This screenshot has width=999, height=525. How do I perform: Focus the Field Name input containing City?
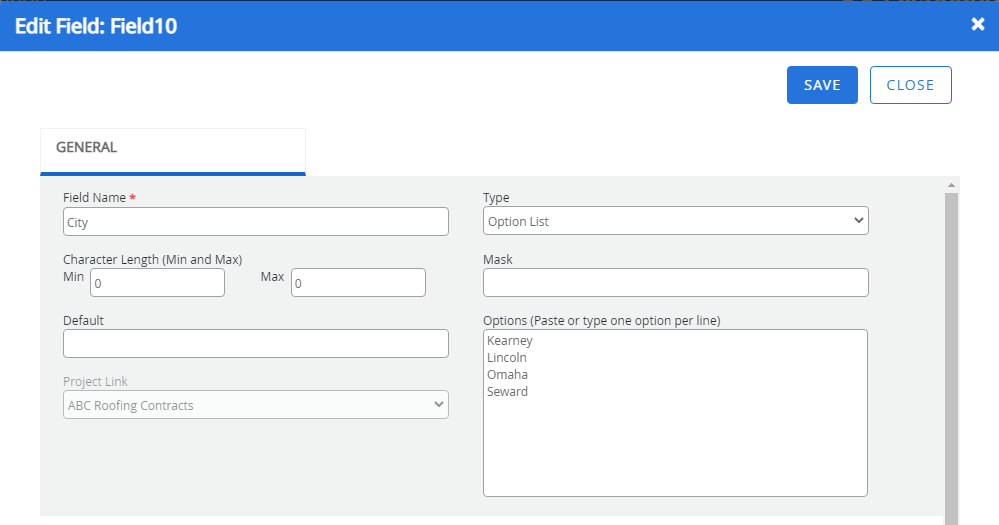(x=256, y=222)
